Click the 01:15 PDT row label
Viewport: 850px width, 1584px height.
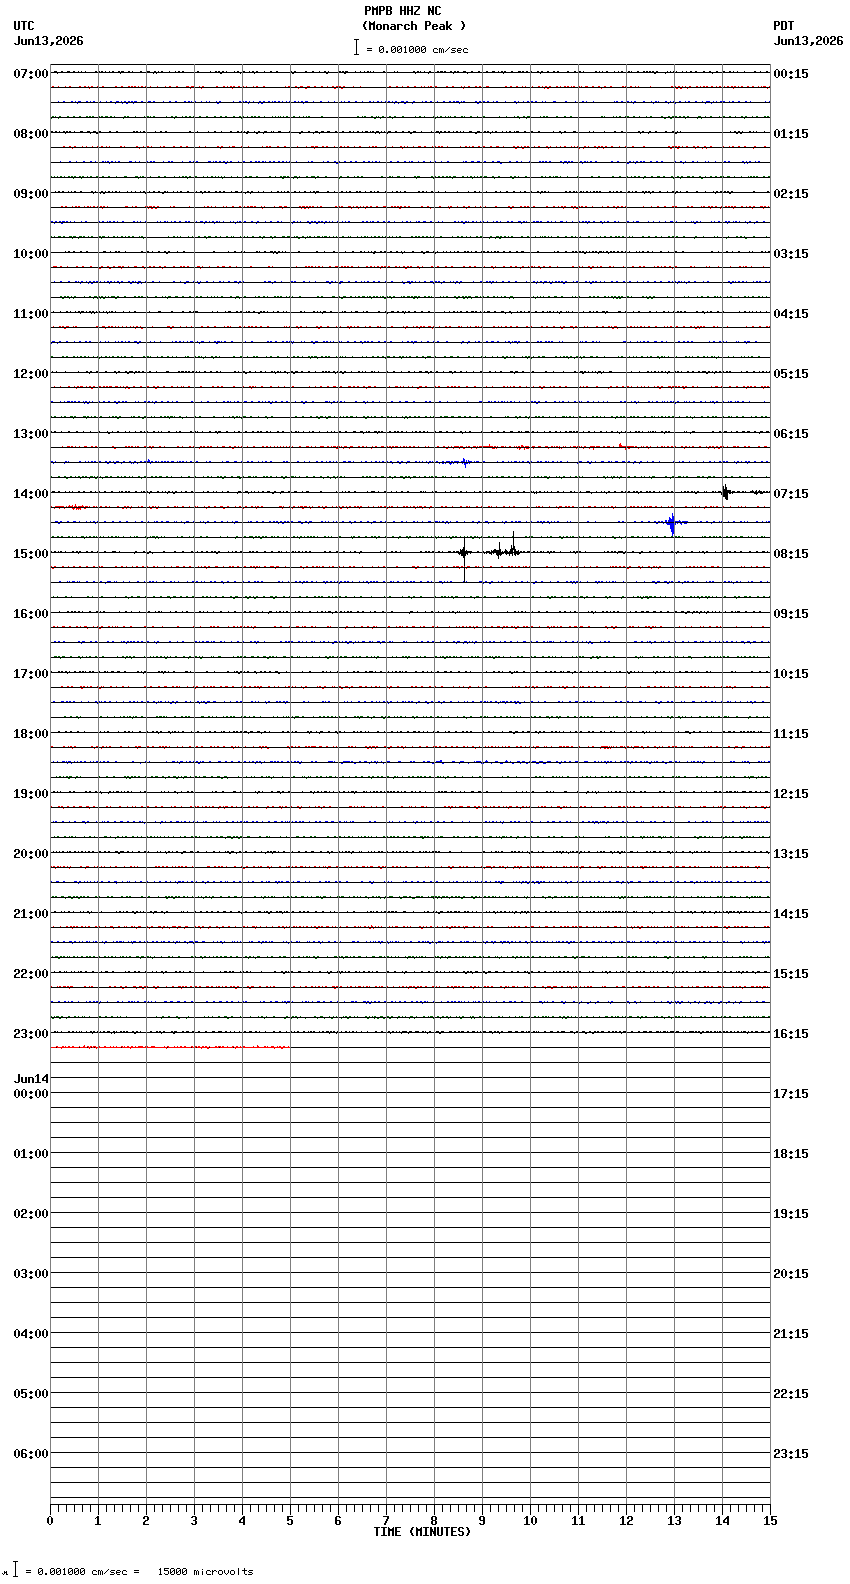pyautogui.click(x=791, y=134)
